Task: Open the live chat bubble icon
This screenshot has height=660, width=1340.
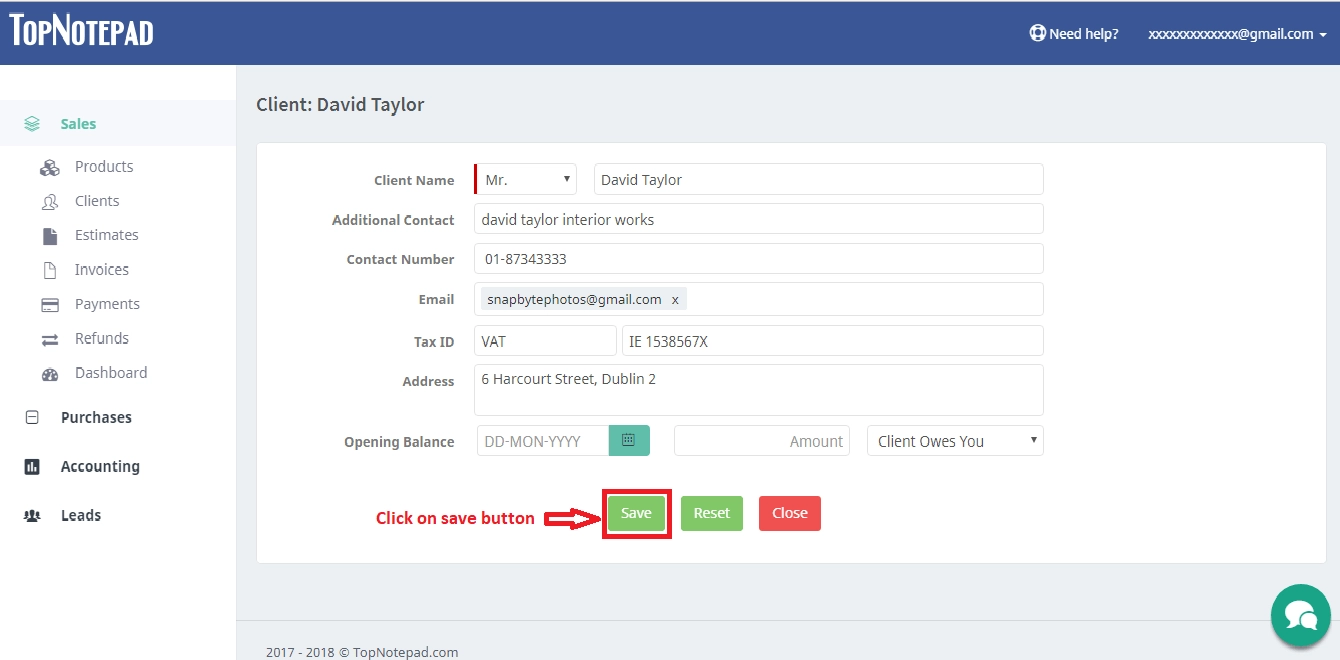Action: point(1300,615)
